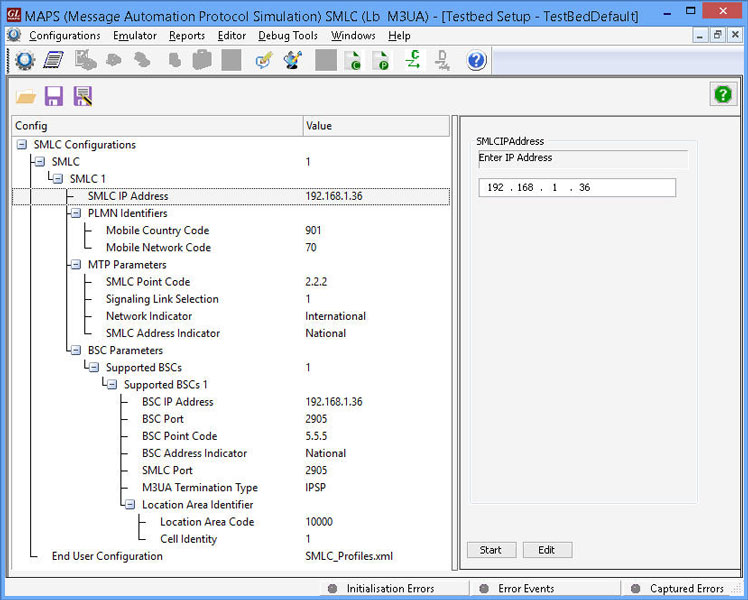Viewport: 748px width, 600px height.
Task: Select the SMLC Port row
Action: point(231,471)
